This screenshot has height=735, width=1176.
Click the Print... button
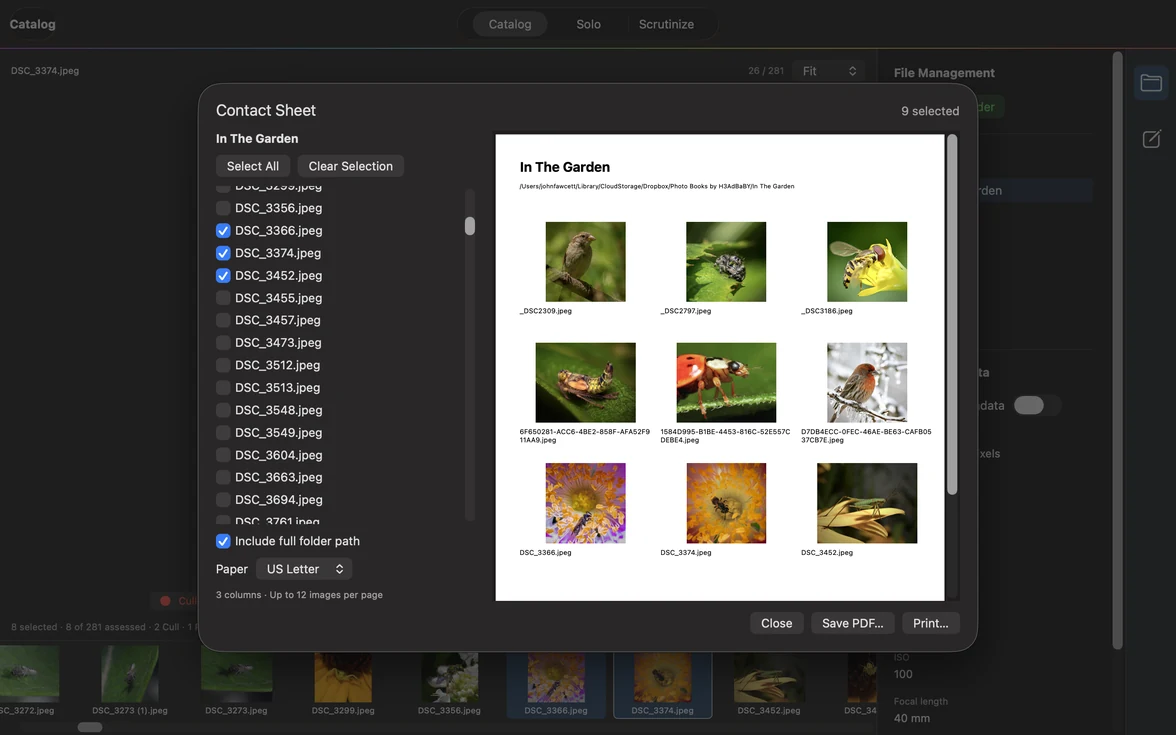pyautogui.click(x=931, y=623)
